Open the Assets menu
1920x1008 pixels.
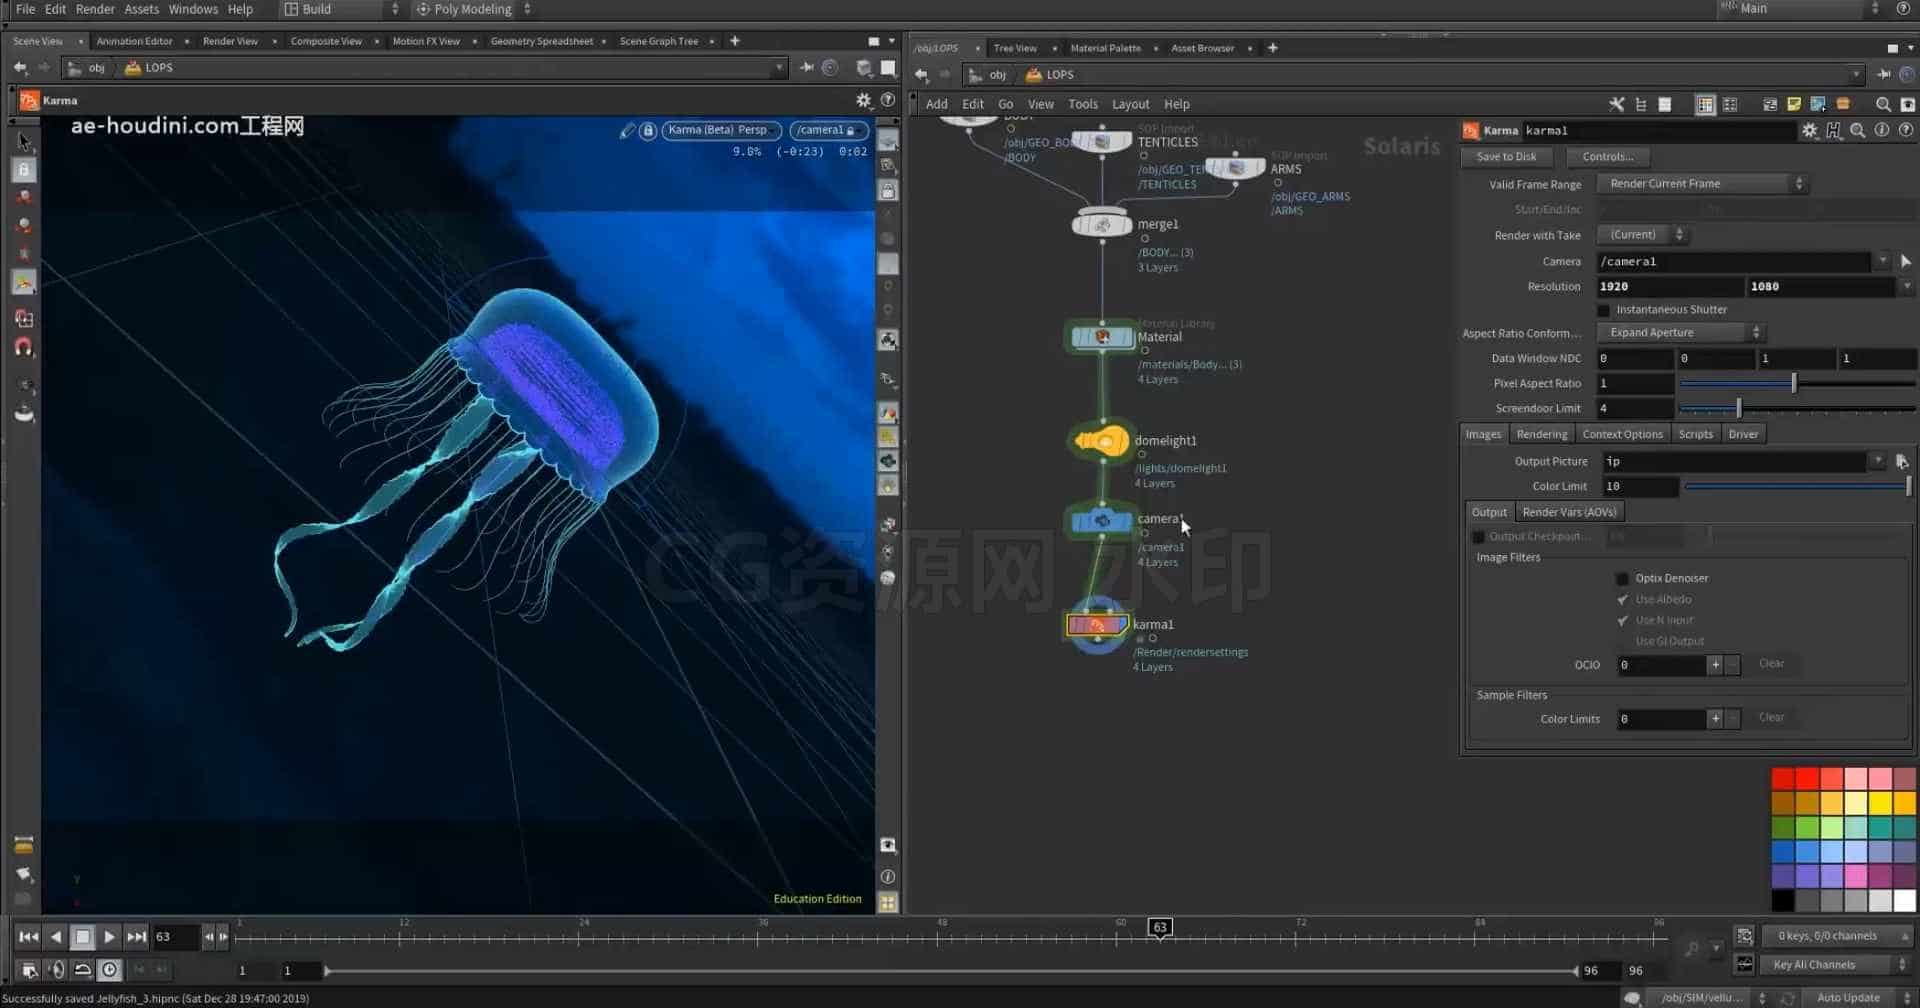pos(141,9)
